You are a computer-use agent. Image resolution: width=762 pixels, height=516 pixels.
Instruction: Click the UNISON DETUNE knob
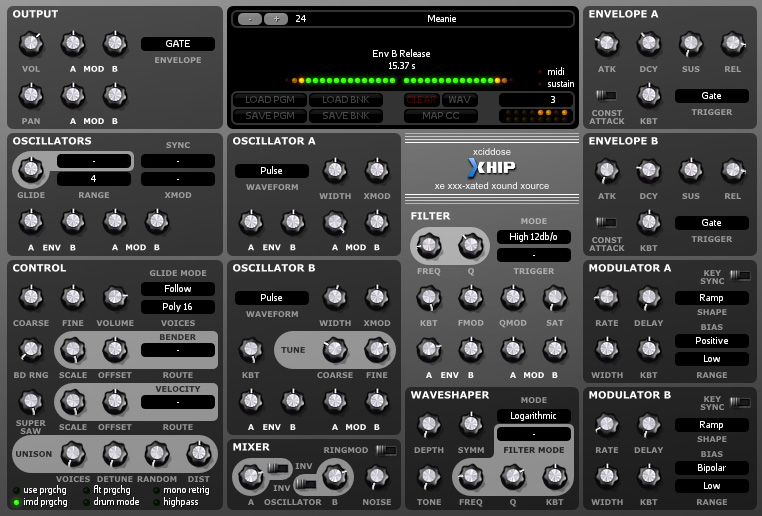point(115,453)
